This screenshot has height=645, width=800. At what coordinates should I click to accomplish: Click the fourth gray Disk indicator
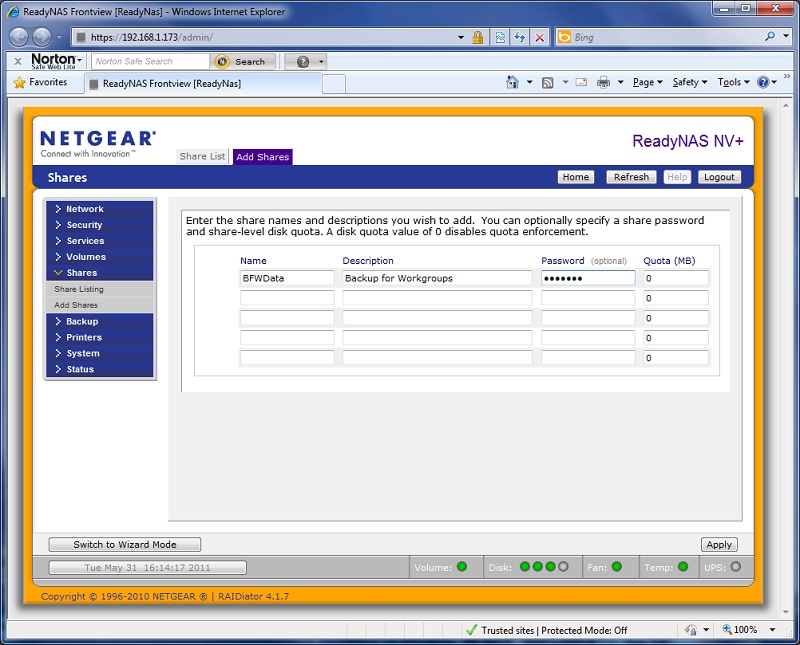pos(563,566)
